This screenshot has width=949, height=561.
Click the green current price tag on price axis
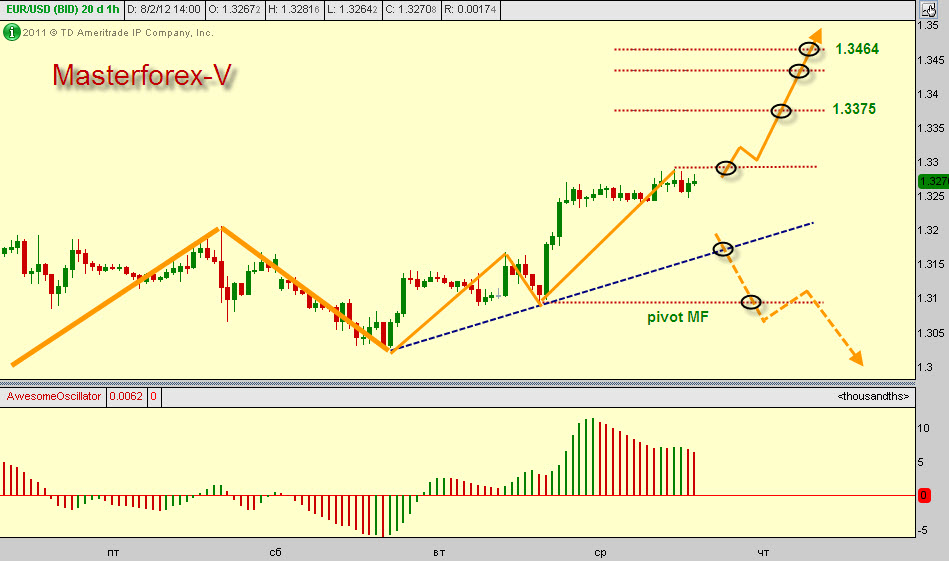tap(932, 181)
